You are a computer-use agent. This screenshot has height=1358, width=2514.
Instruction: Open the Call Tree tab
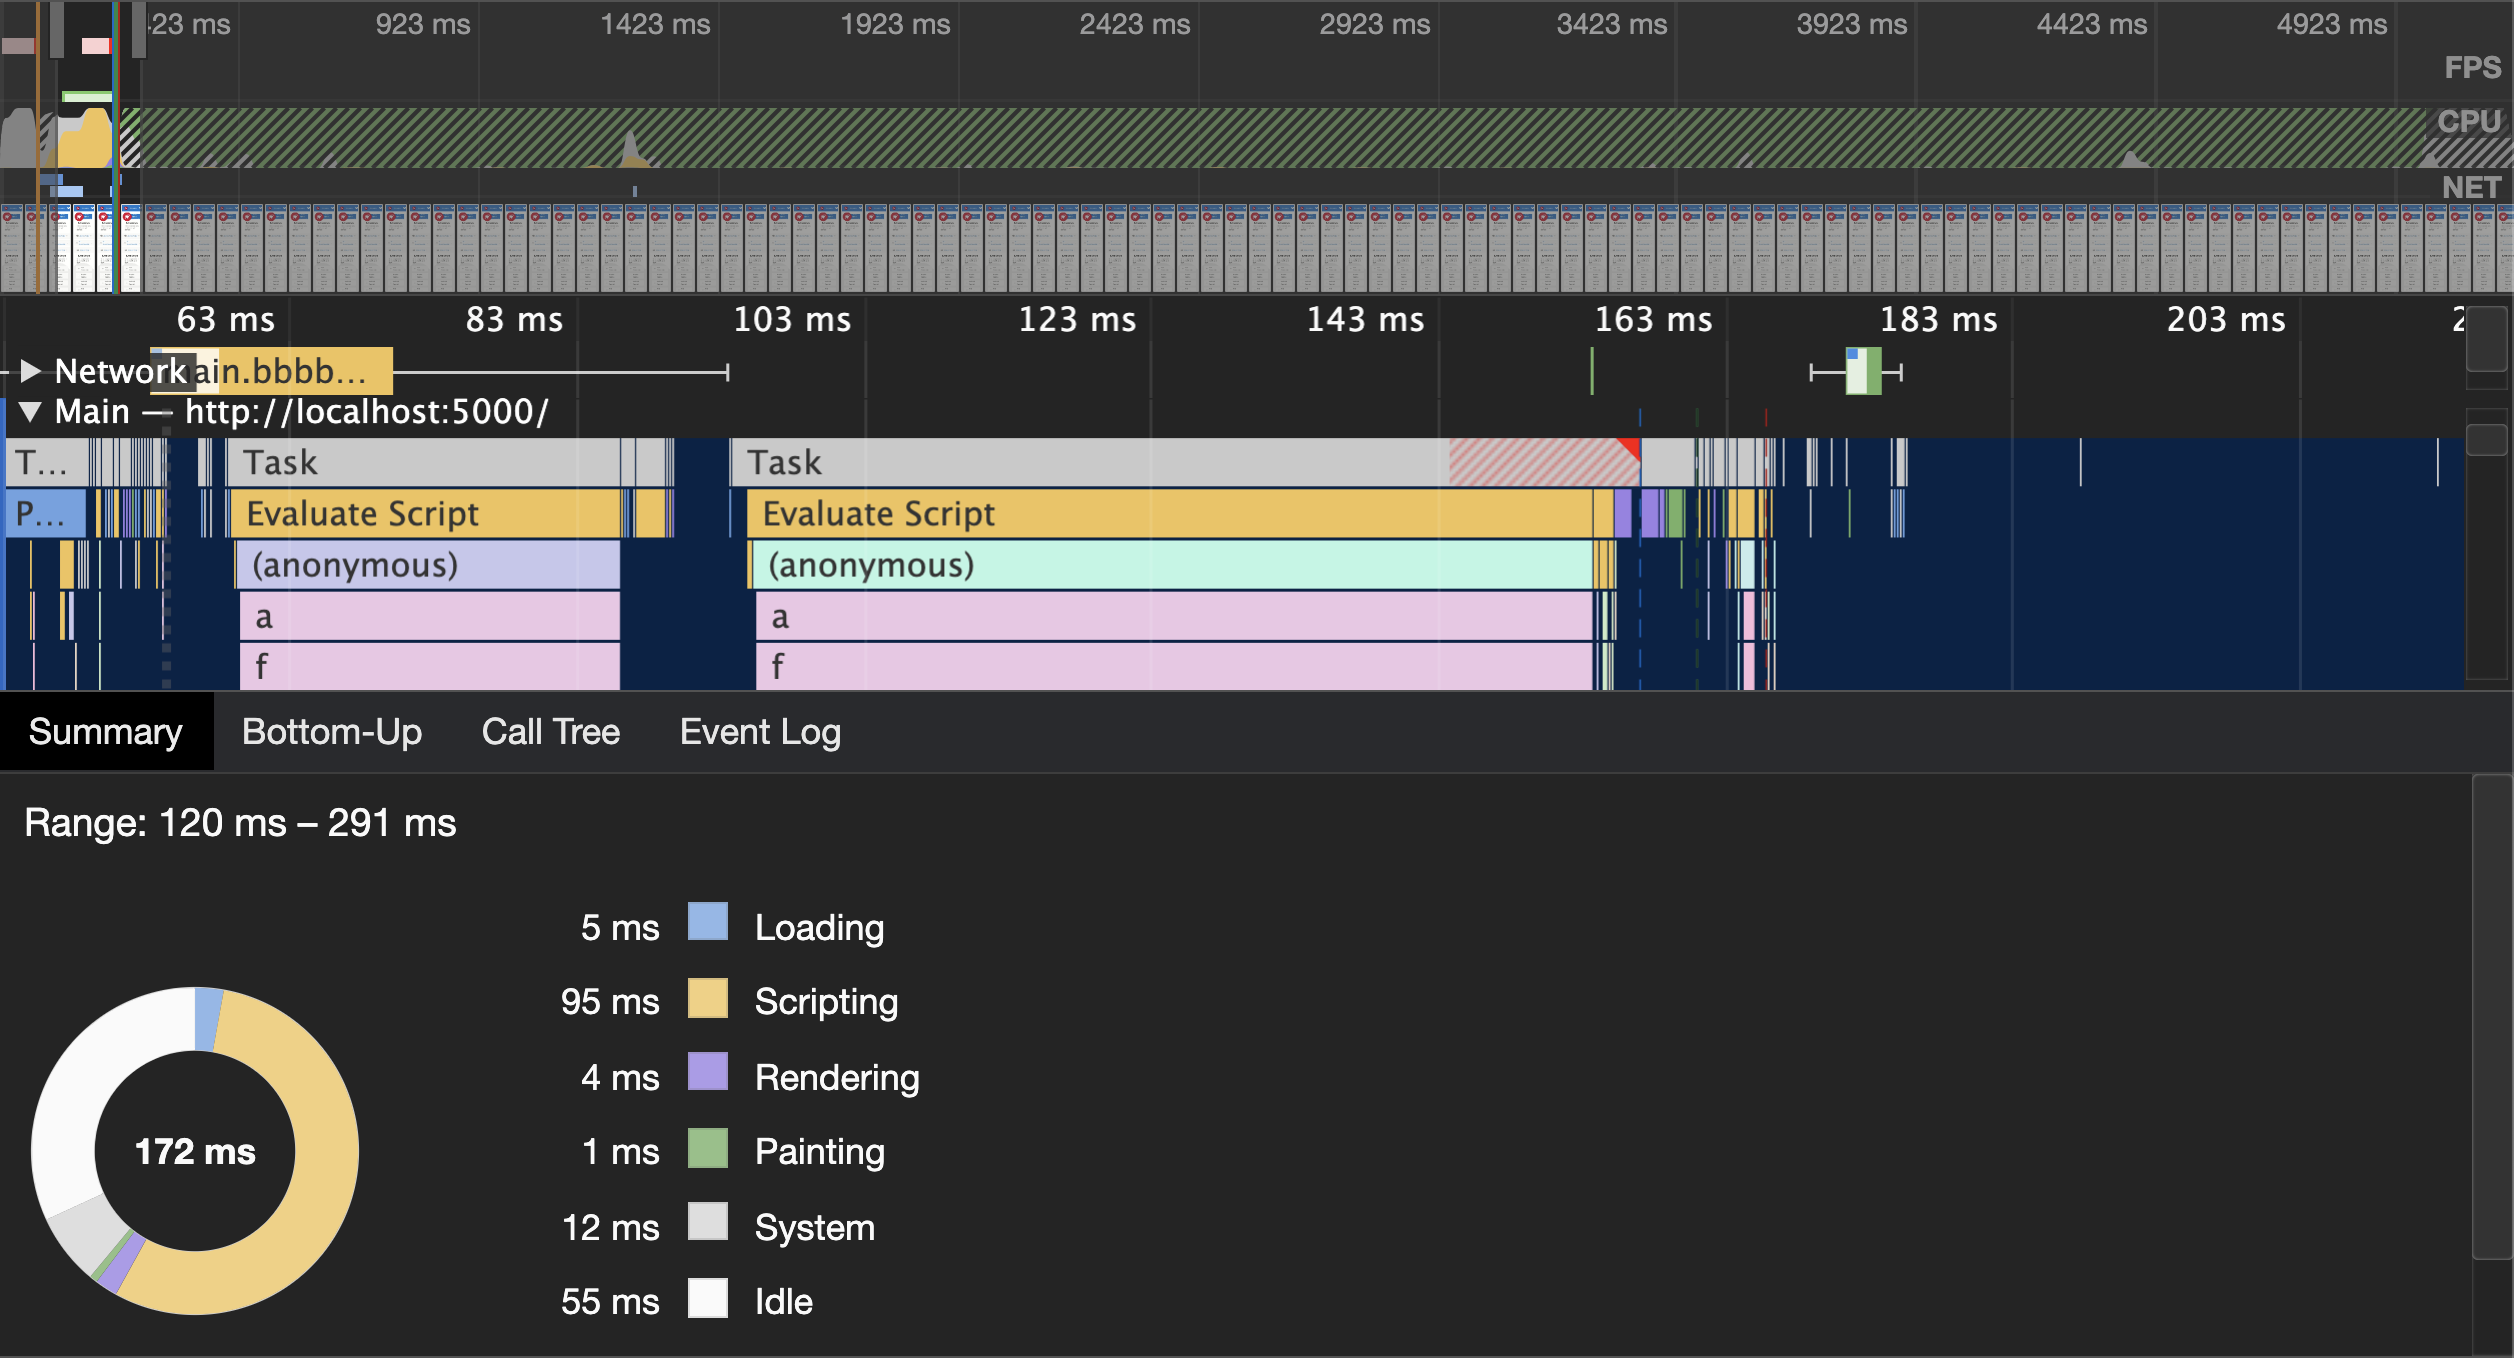pos(550,732)
